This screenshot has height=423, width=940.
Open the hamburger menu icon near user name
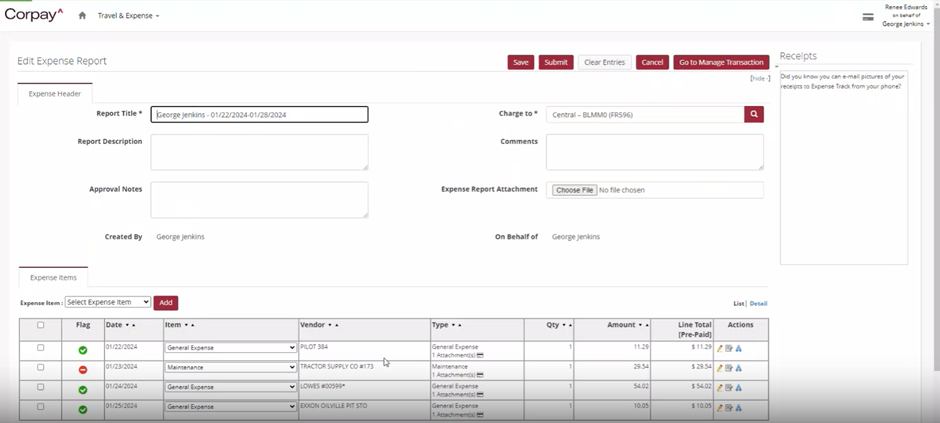pos(868,17)
